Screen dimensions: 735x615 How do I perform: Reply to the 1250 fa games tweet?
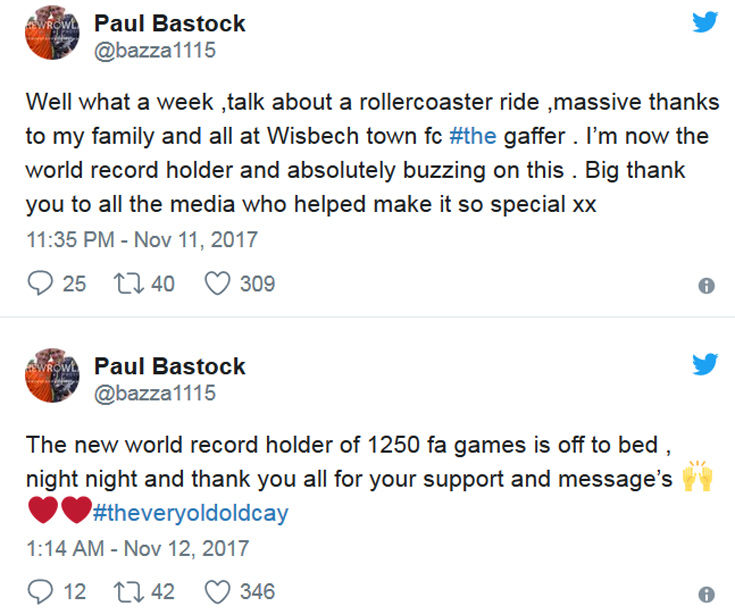click(40, 592)
